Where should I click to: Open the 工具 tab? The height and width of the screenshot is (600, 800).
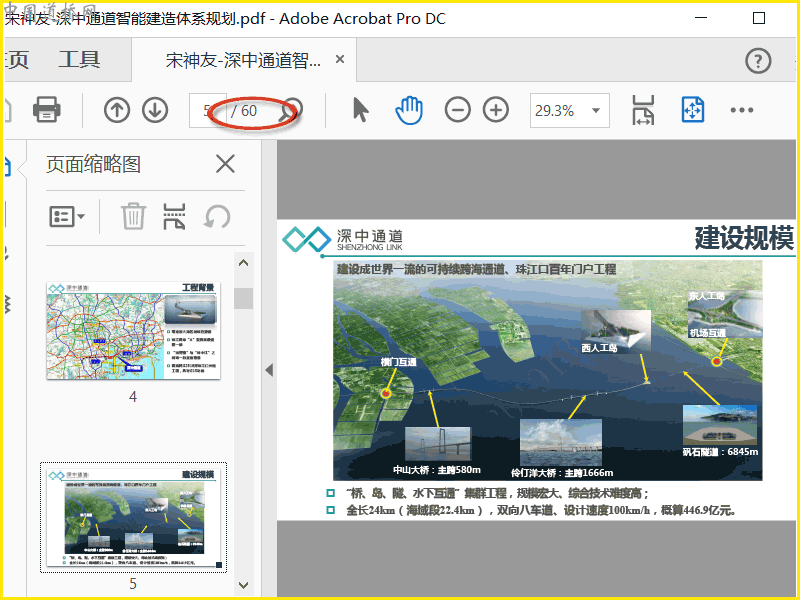click(x=79, y=60)
